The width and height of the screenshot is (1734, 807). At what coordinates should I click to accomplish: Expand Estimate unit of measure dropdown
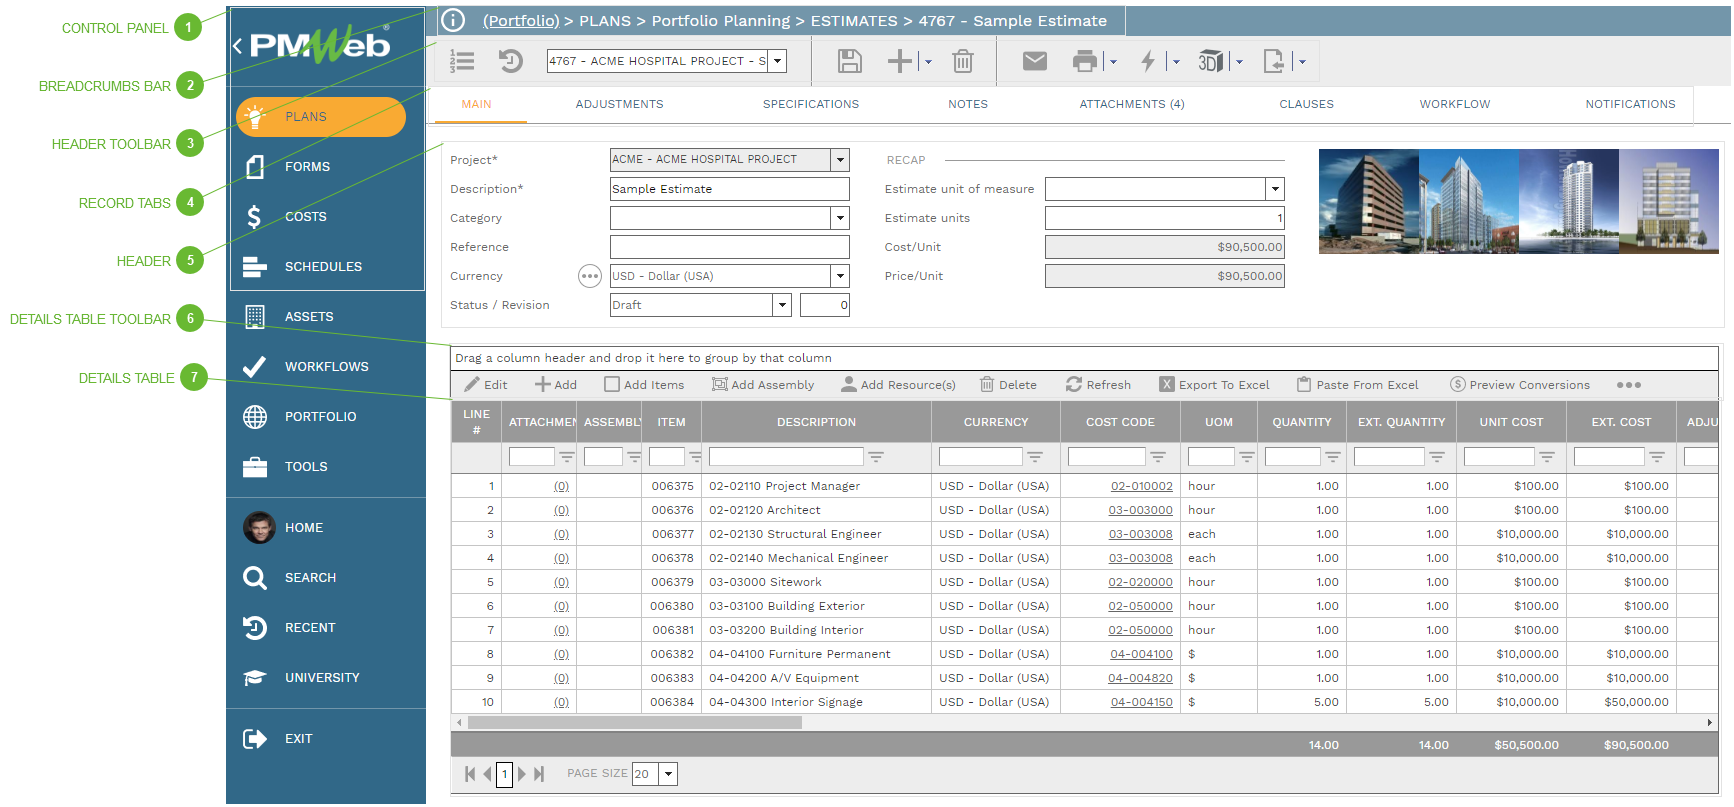click(x=1275, y=189)
